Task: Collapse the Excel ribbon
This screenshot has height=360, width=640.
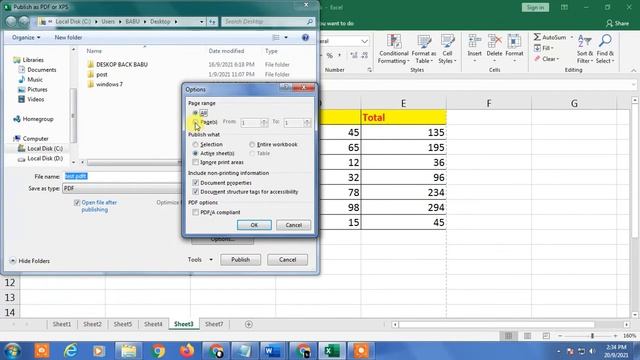Action: coord(633,70)
